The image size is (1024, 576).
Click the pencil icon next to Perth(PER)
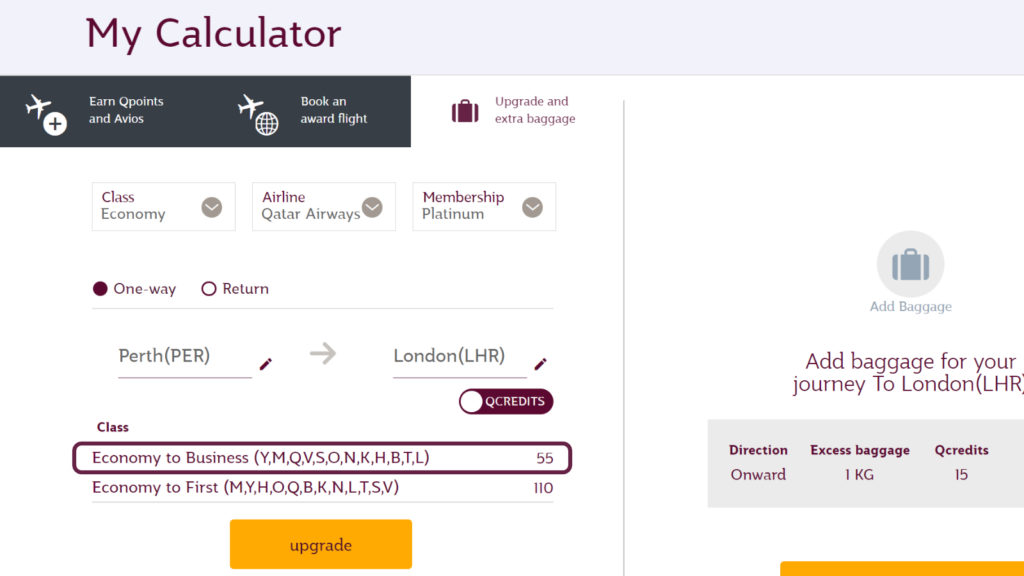(x=265, y=364)
